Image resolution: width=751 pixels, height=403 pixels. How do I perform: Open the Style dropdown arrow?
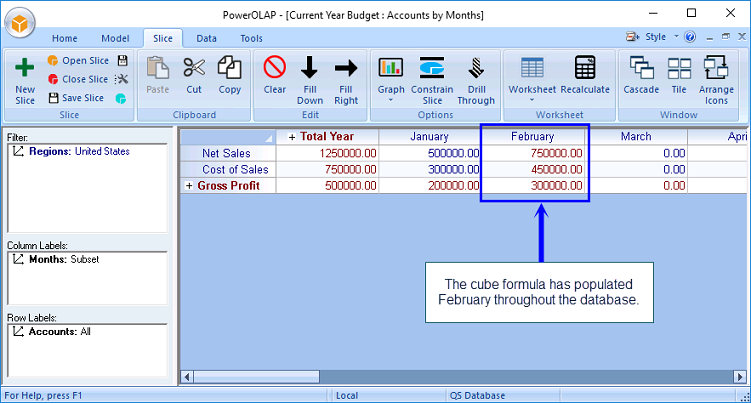click(x=676, y=36)
